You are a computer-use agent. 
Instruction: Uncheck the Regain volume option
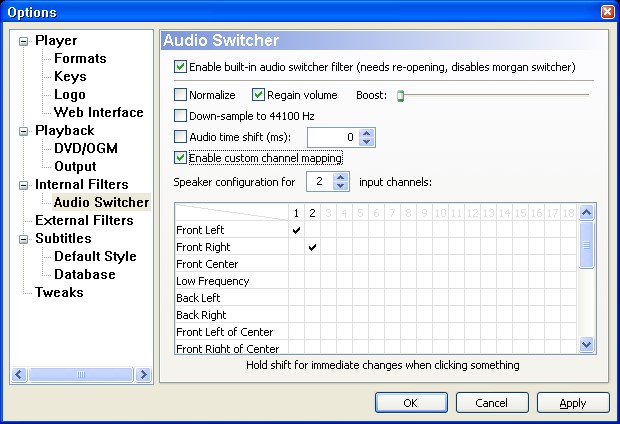(x=258, y=95)
